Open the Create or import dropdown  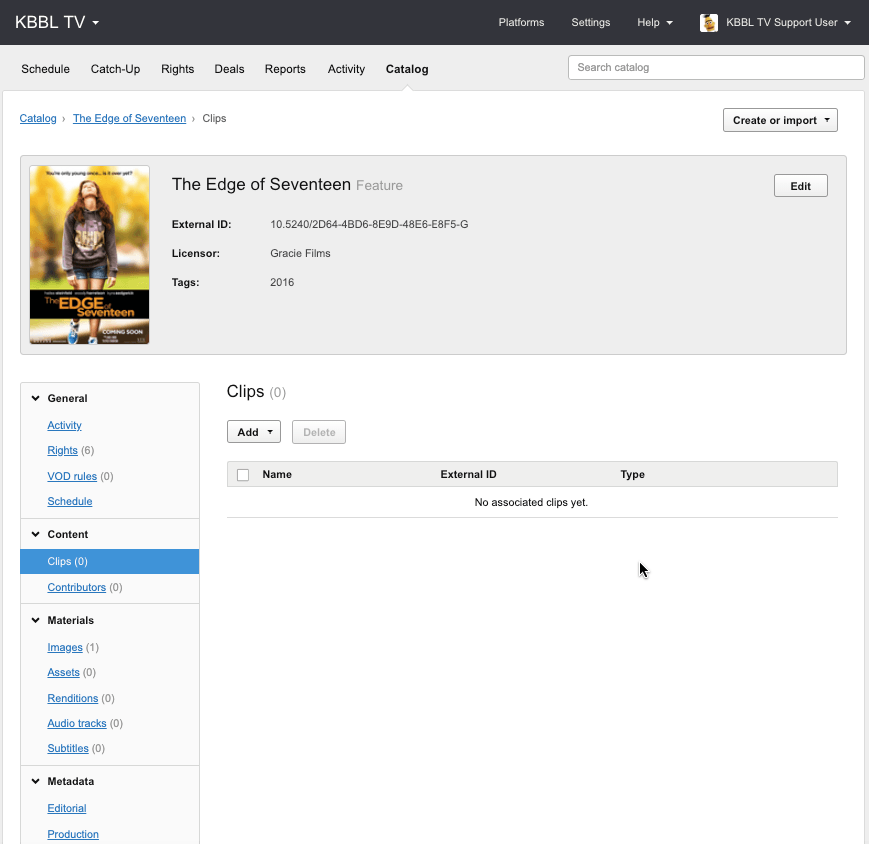[x=780, y=120]
